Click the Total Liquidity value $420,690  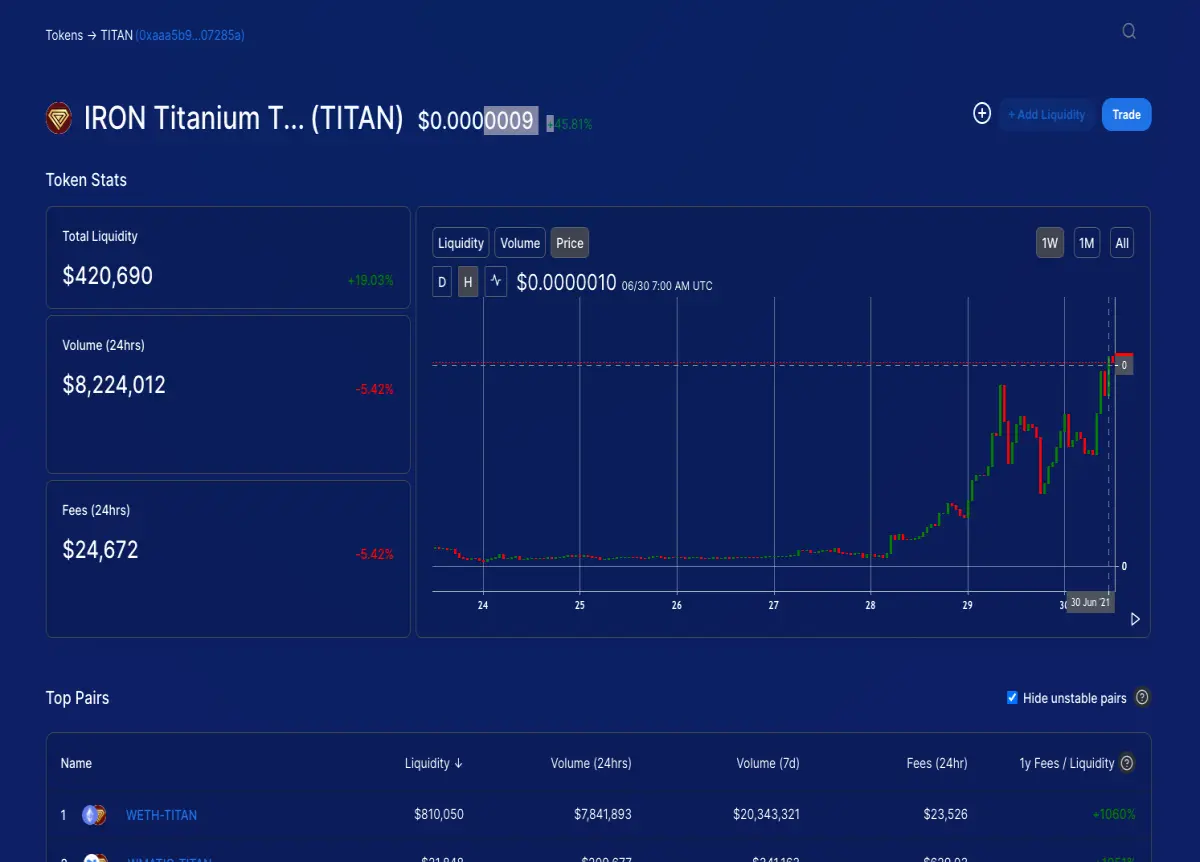point(108,276)
